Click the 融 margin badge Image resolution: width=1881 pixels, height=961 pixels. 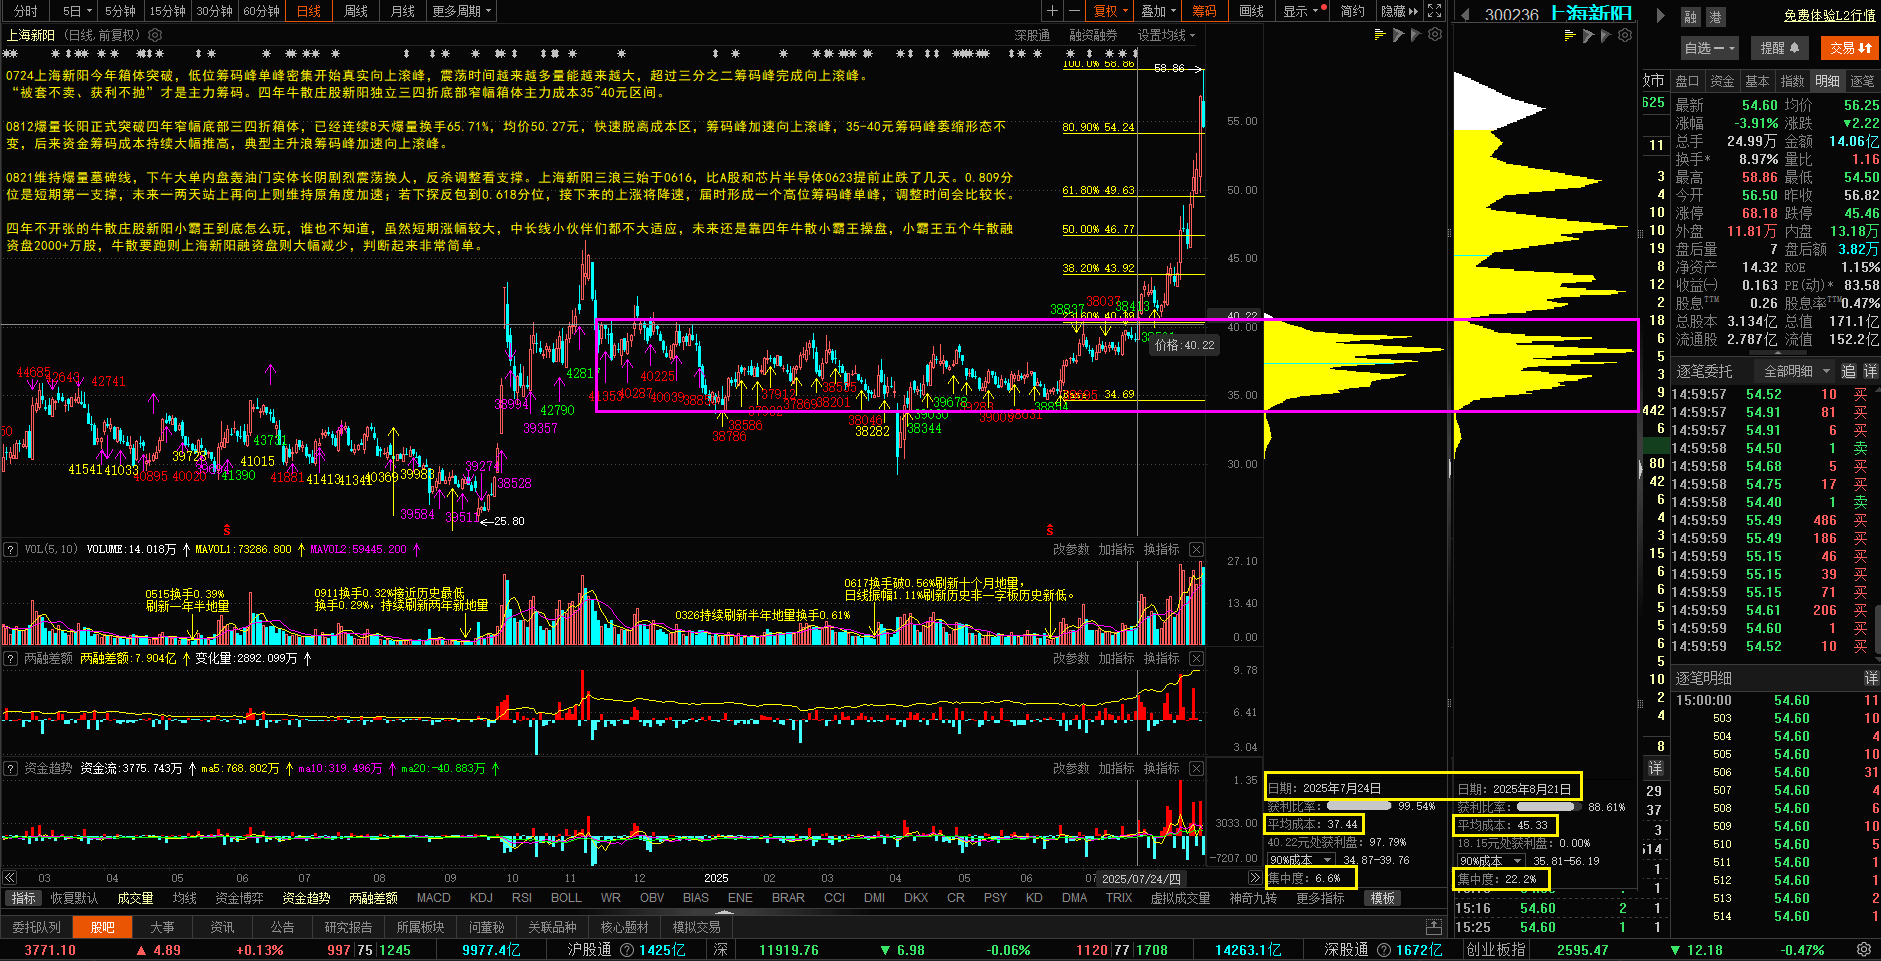coord(1690,17)
